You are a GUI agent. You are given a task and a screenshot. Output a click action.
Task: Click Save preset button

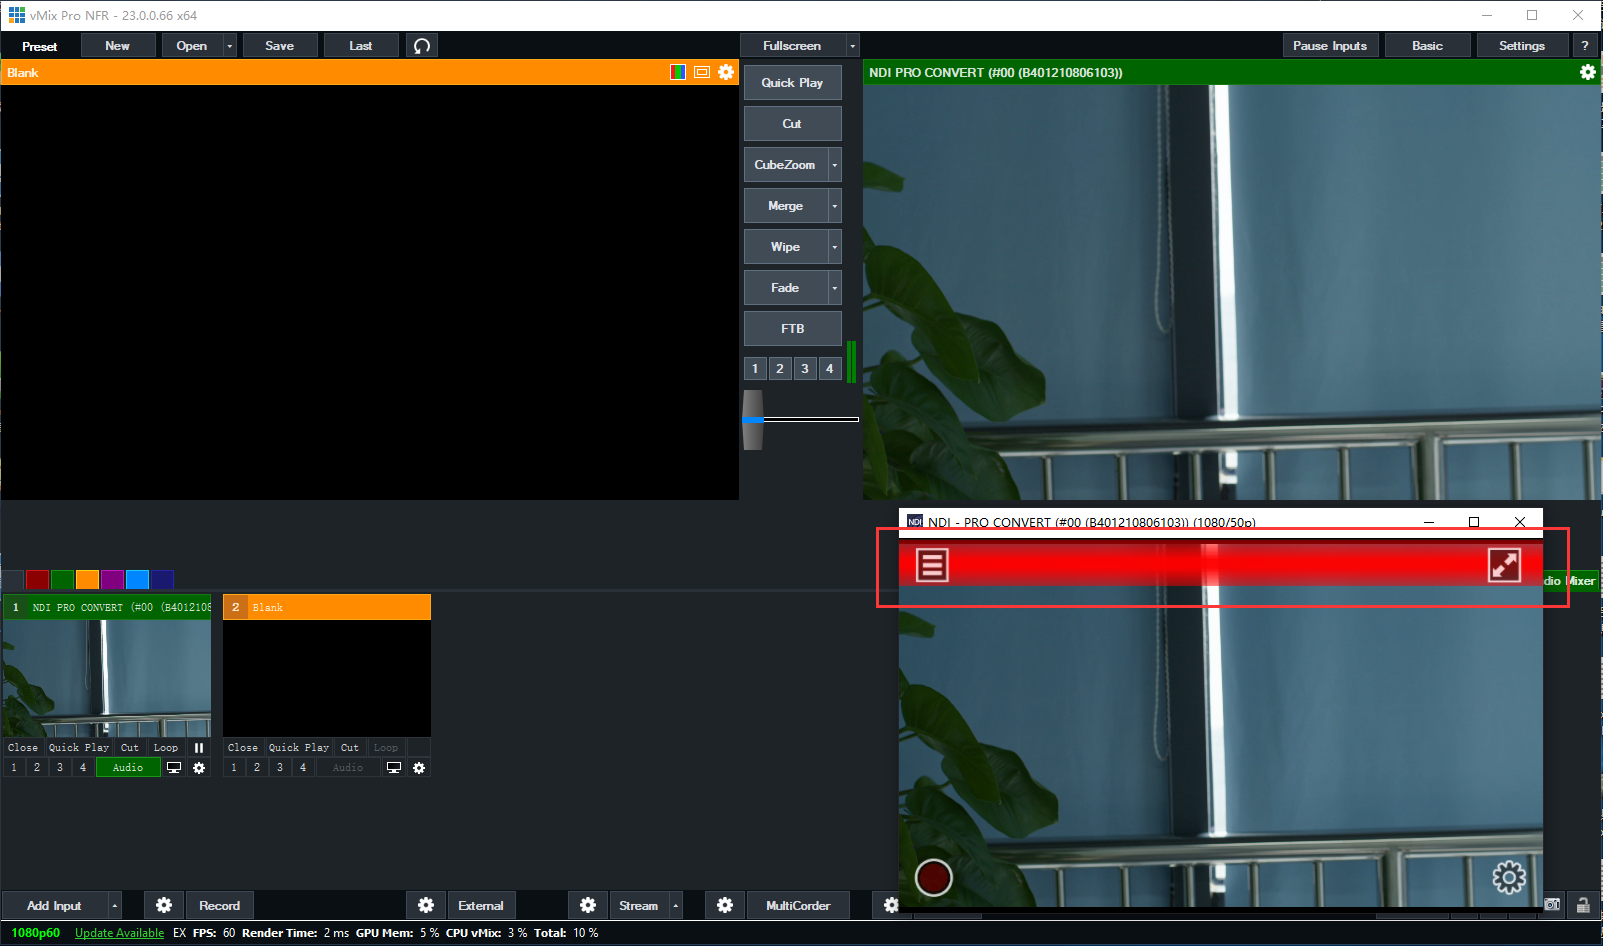click(x=280, y=46)
